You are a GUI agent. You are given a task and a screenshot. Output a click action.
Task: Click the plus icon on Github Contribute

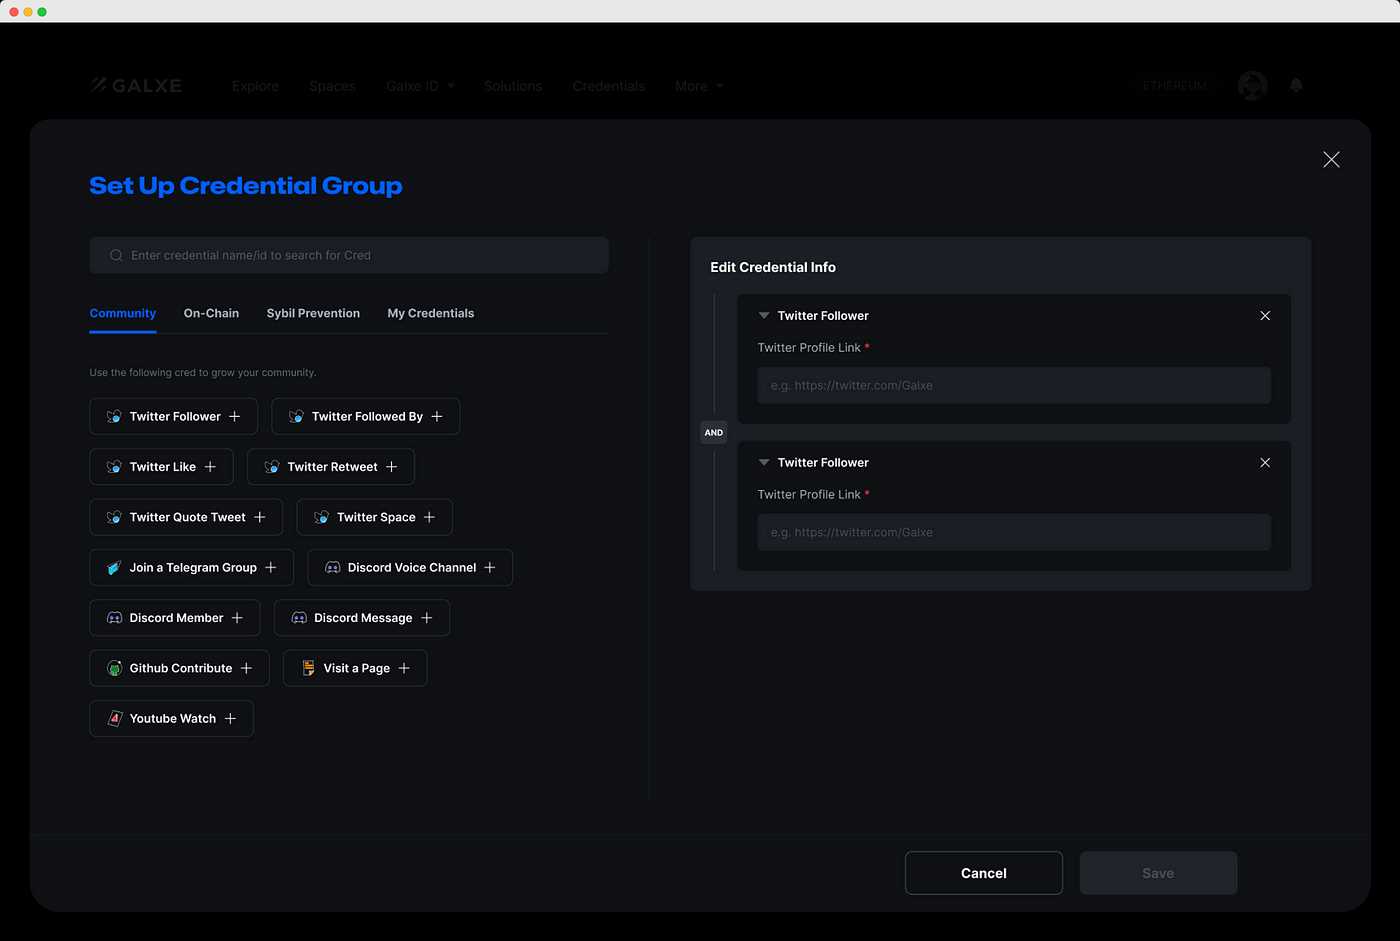pyautogui.click(x=247, y=668)
